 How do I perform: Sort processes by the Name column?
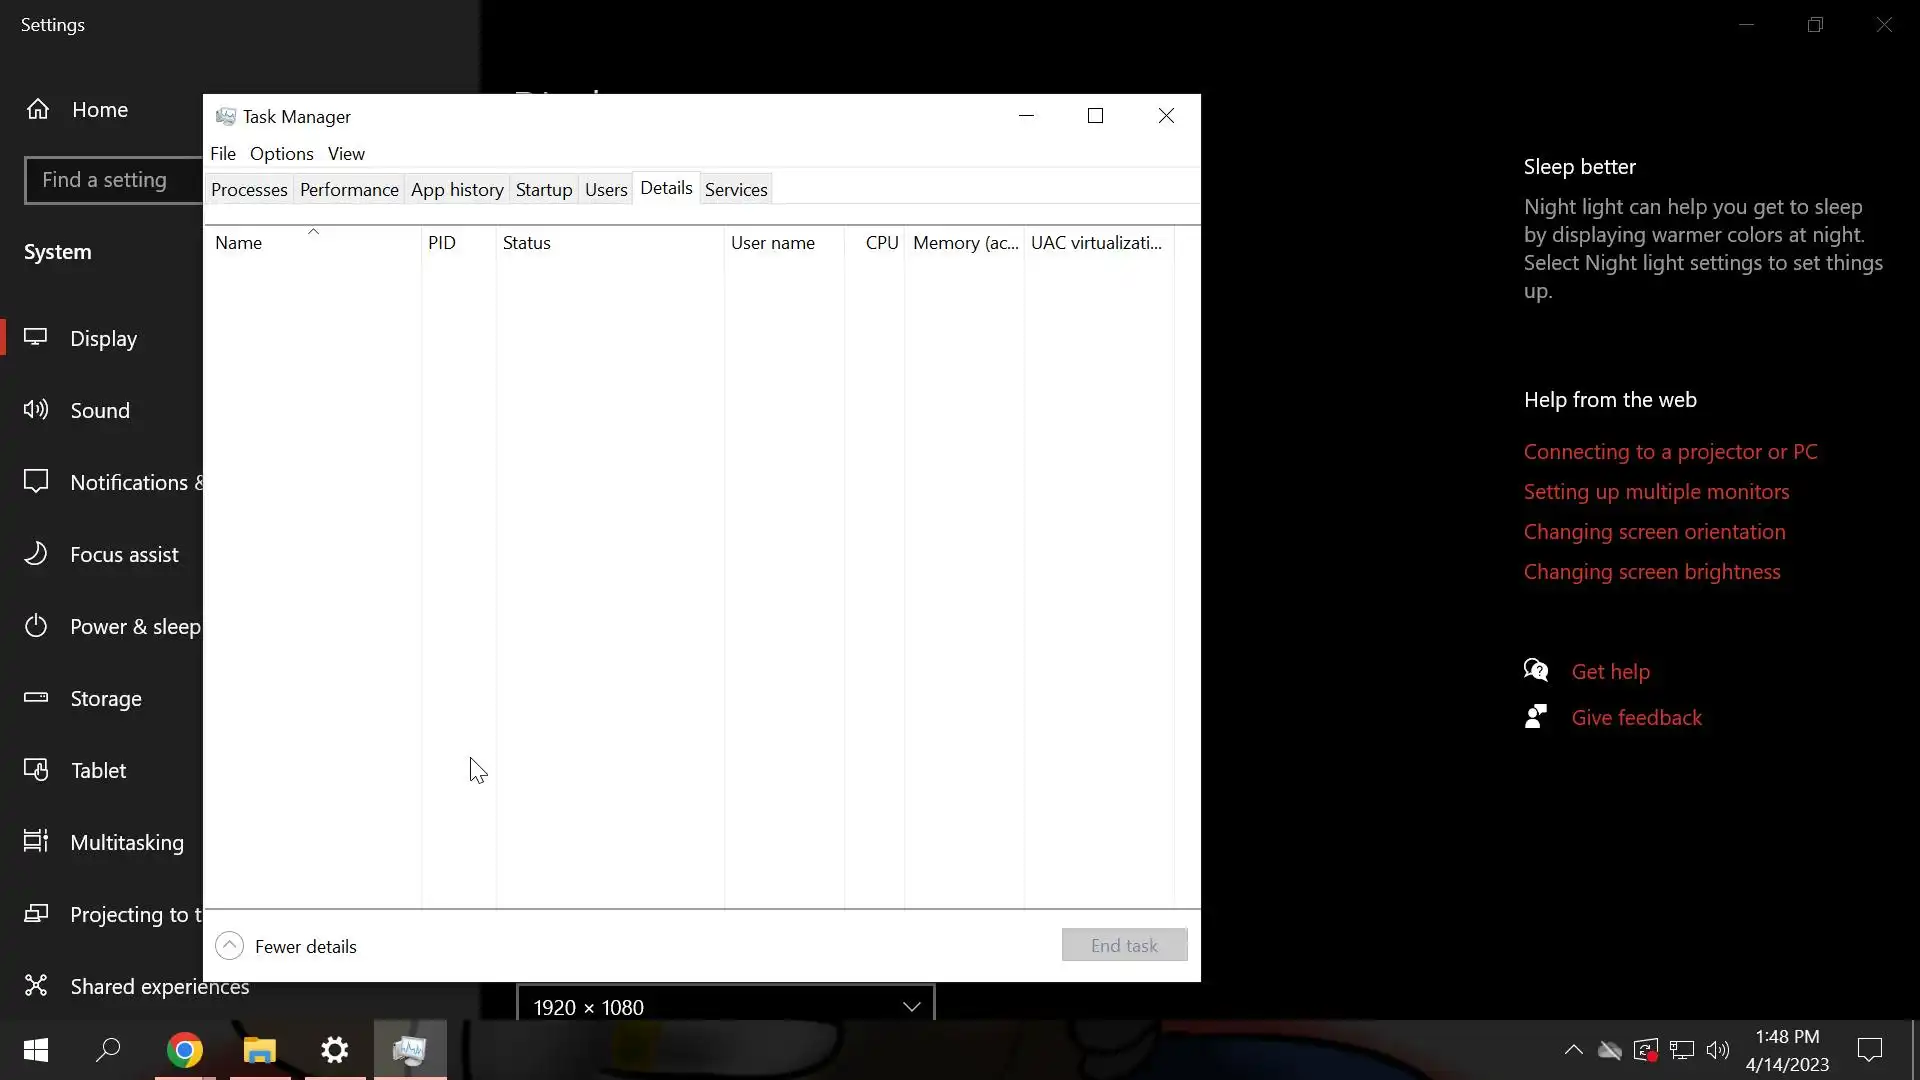[239, 243]
